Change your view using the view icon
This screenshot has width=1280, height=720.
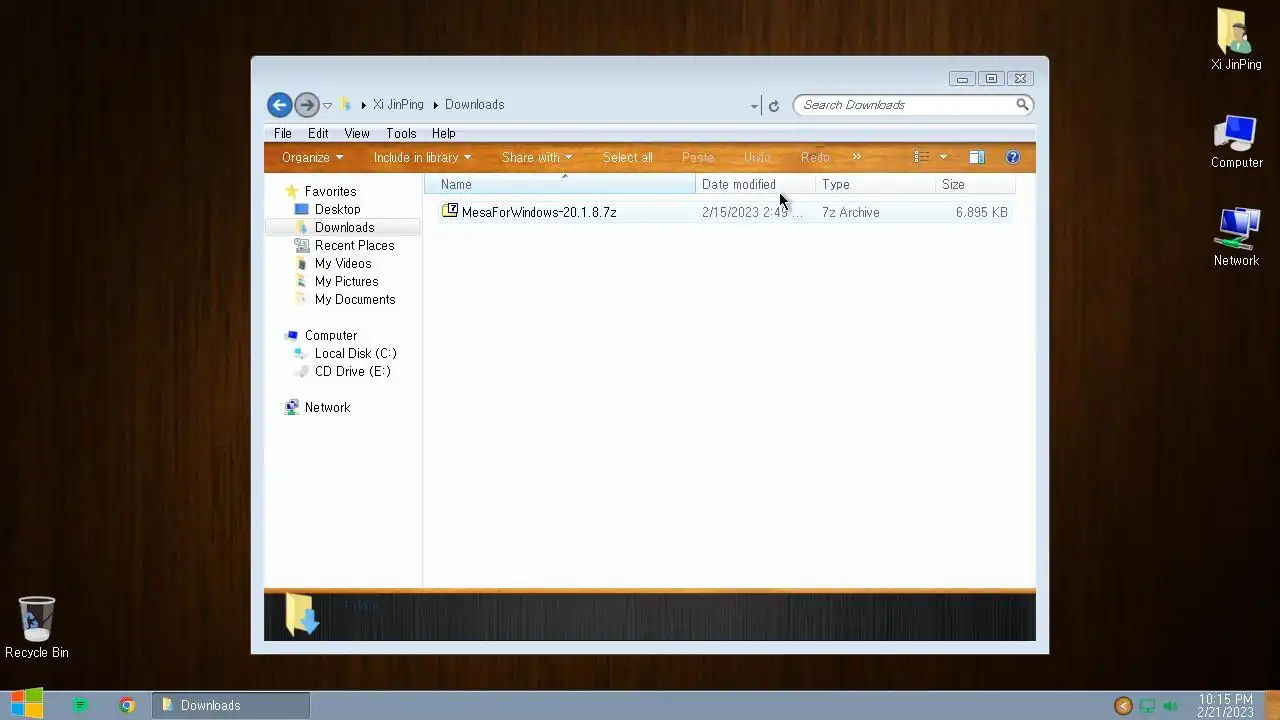click(922, 157)
